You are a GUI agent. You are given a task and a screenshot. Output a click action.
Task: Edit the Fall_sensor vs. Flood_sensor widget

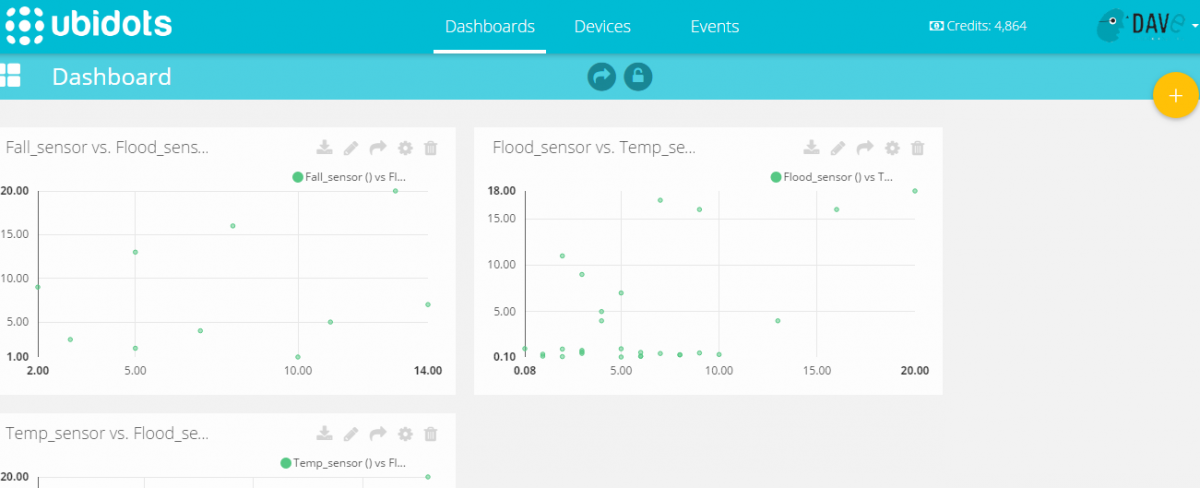click(x=351, y=148)
